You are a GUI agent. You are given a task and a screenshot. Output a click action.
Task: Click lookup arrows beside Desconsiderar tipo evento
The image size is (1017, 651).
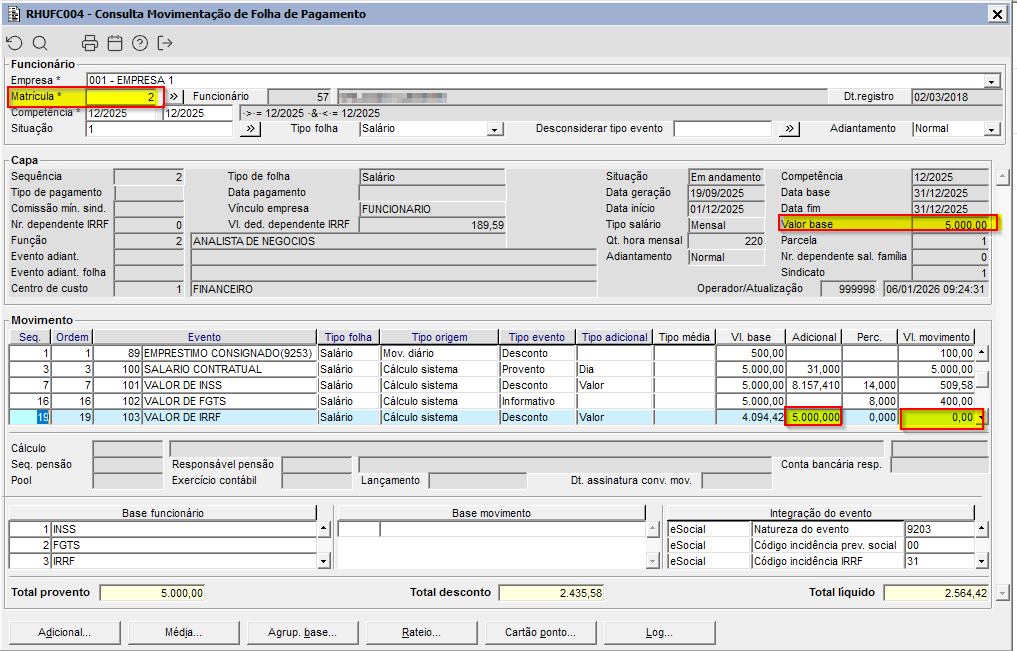pyautogui.click(x=790, y=129)
